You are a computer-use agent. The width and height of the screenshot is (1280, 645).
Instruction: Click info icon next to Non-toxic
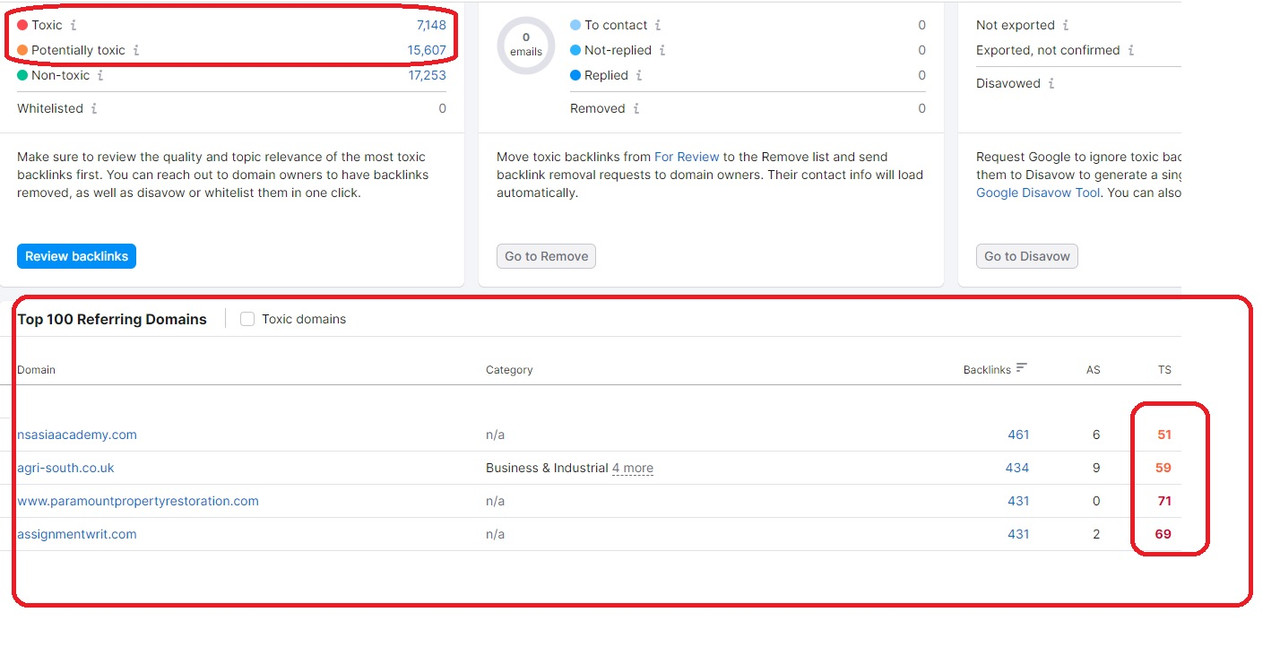click(x=101, y=75)
